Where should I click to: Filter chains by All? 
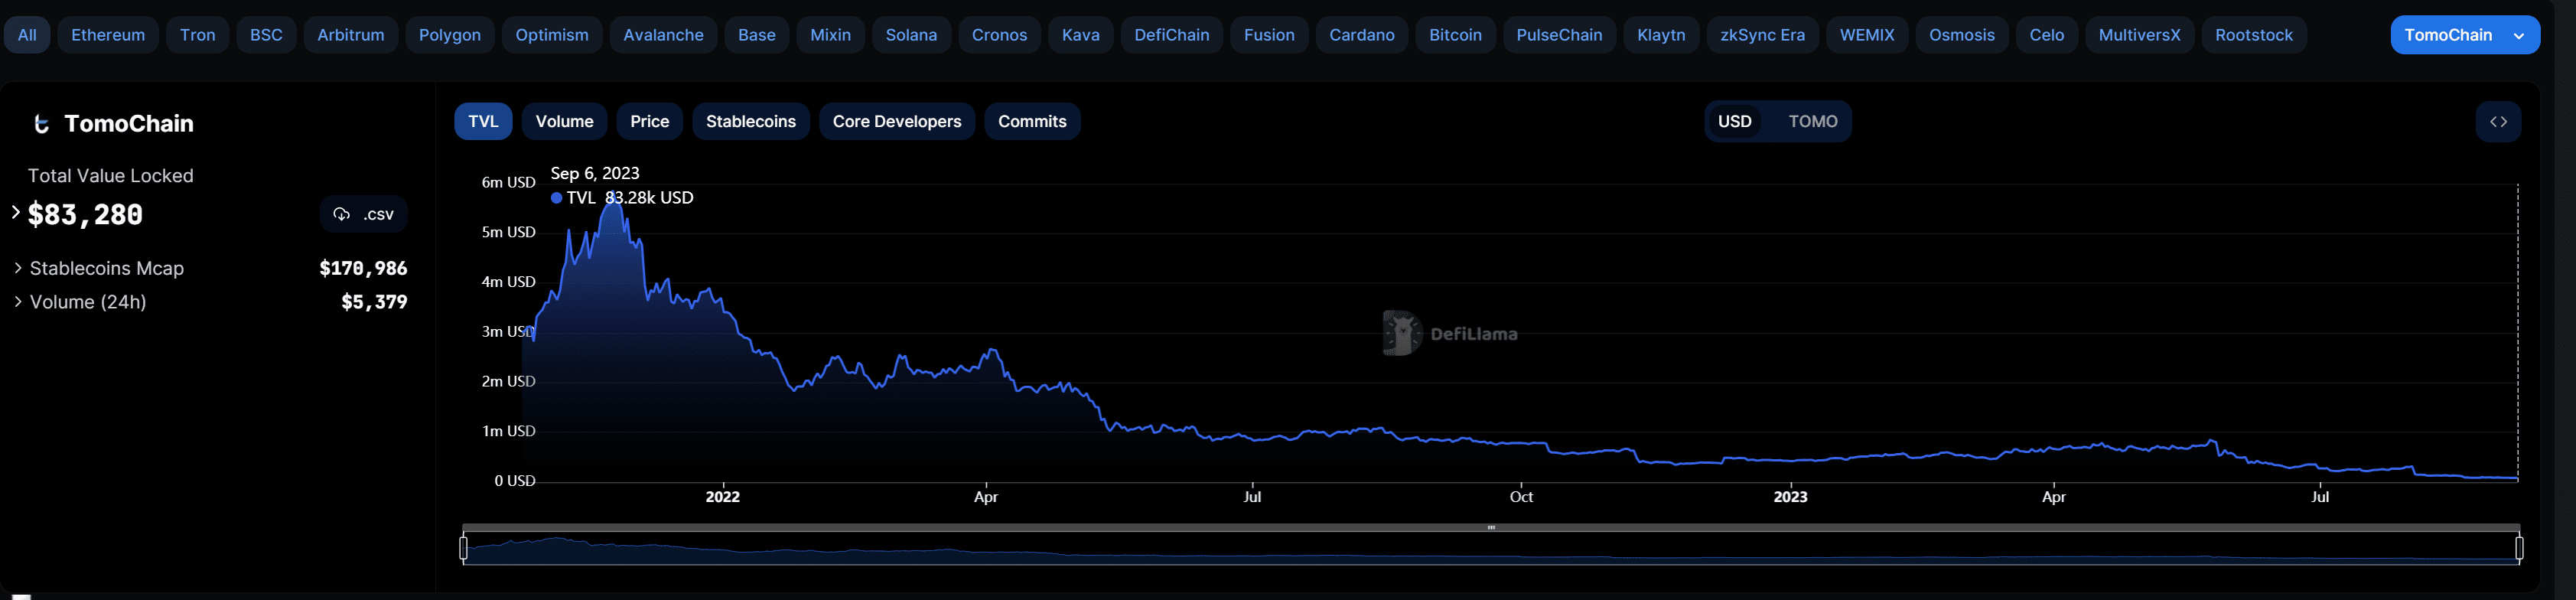point(27,35)
